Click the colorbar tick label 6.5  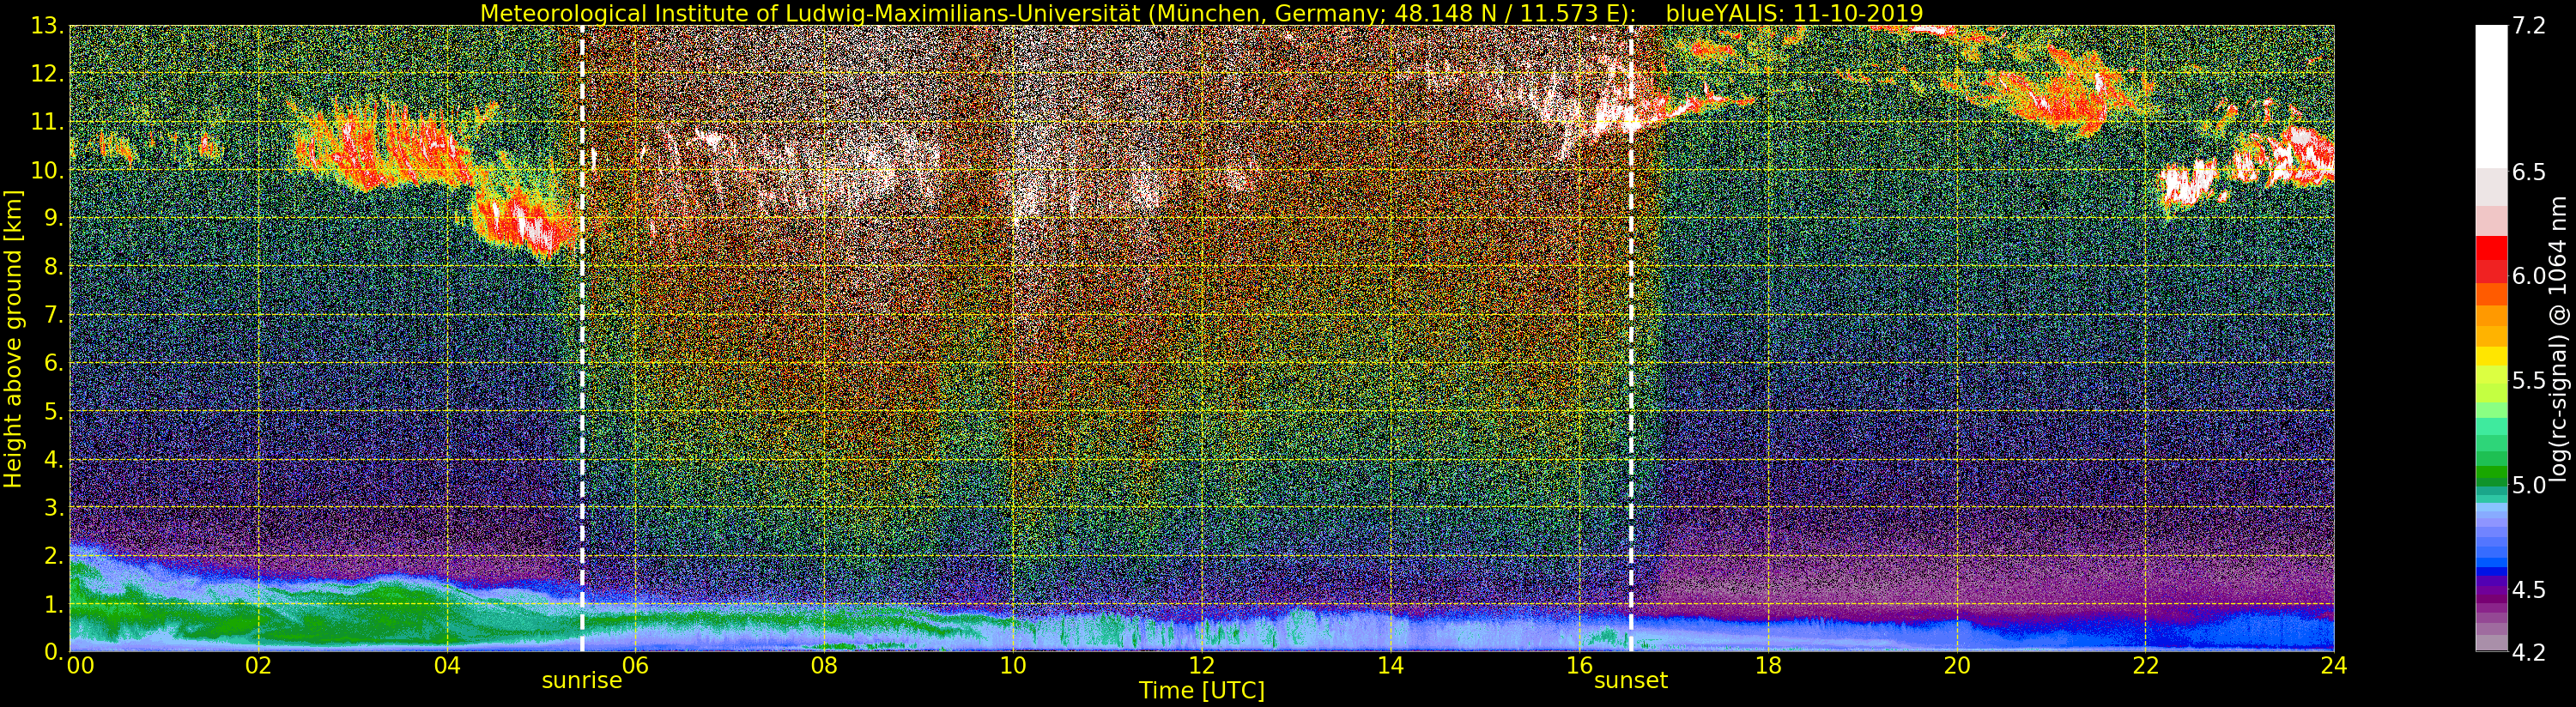[x=2529, y=172]
